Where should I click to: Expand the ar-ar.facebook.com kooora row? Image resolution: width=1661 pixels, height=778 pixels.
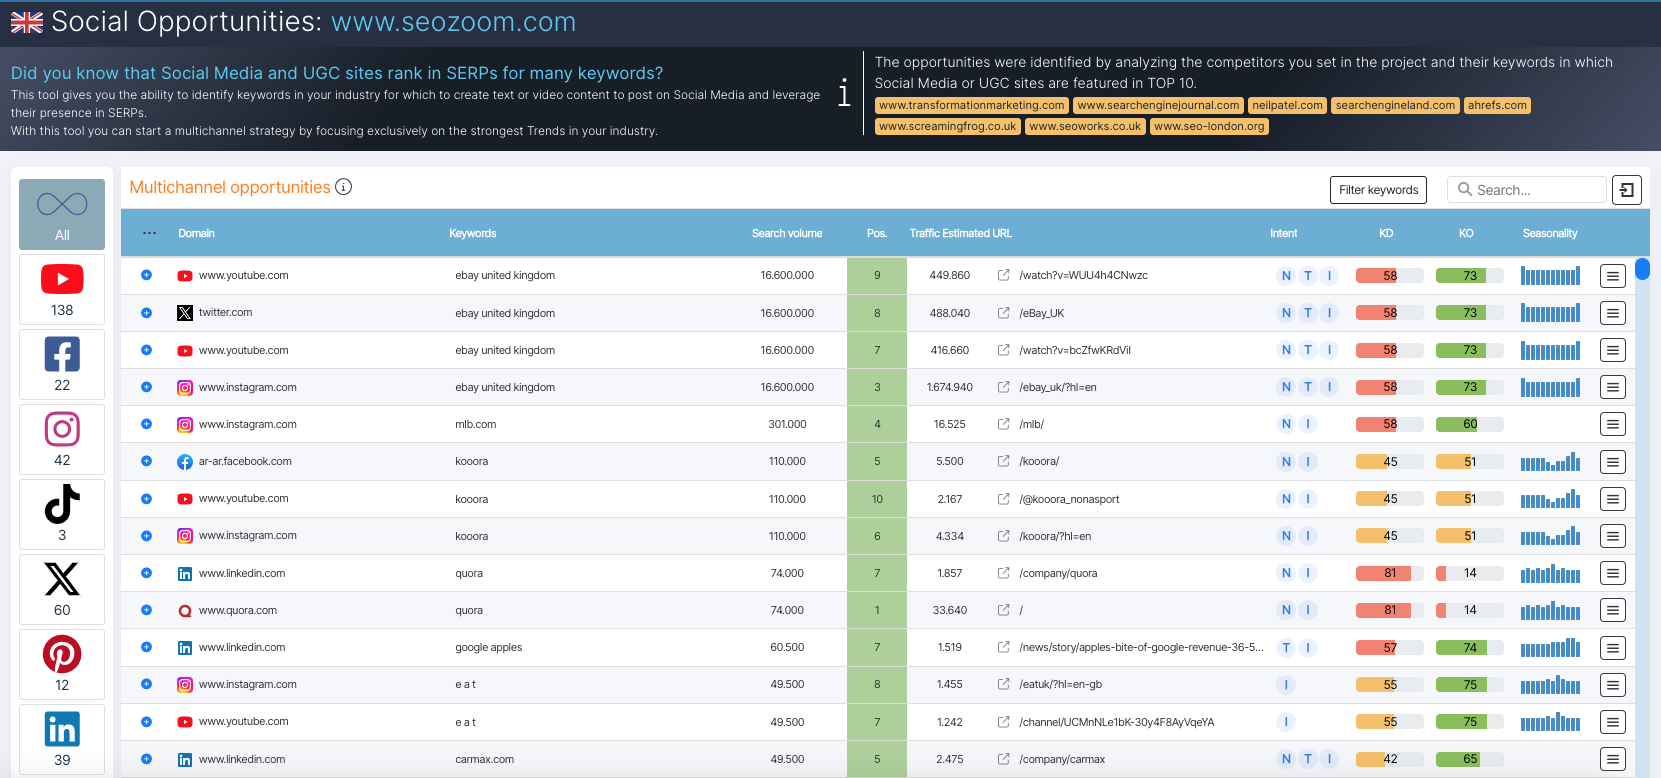(x=146, y=461)
